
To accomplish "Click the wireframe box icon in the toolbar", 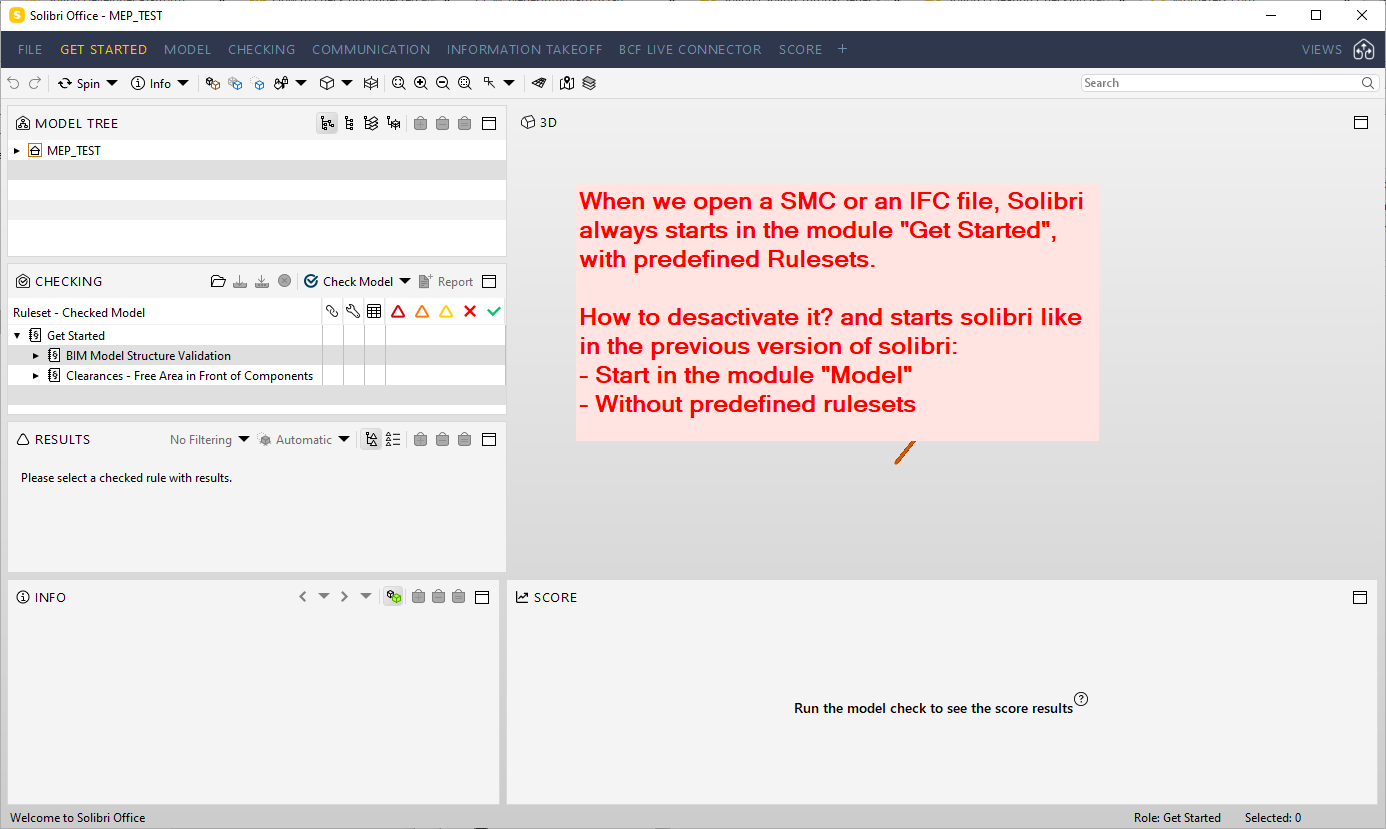I will point(371,84).
